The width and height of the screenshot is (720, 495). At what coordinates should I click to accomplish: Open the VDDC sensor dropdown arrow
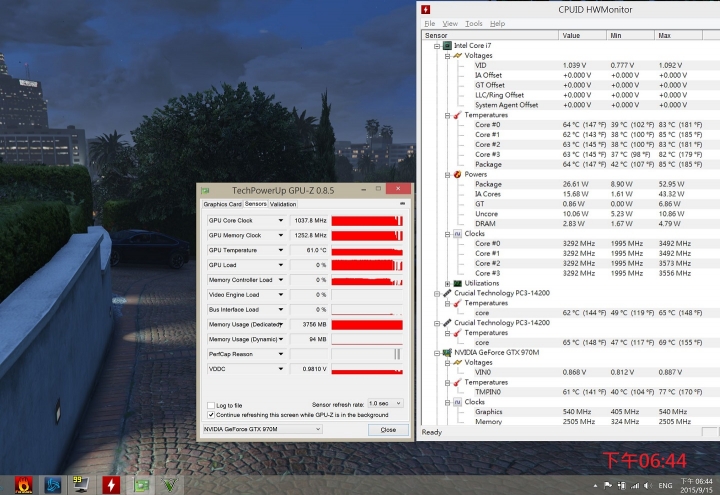coord(281,369)
